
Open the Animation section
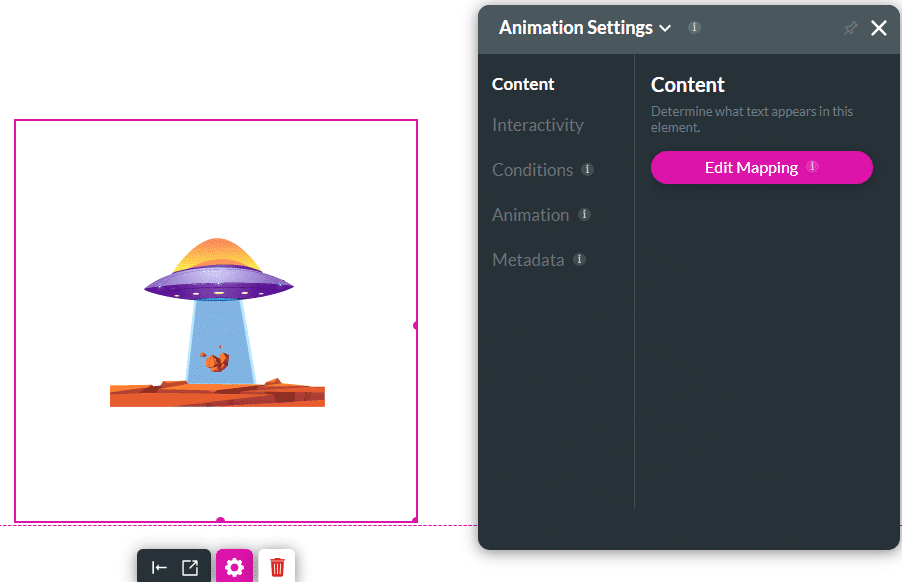(x=530, y=215)
